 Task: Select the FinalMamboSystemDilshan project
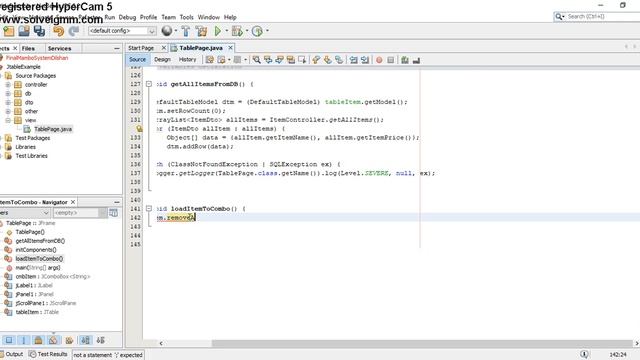[x=37, y=58]
